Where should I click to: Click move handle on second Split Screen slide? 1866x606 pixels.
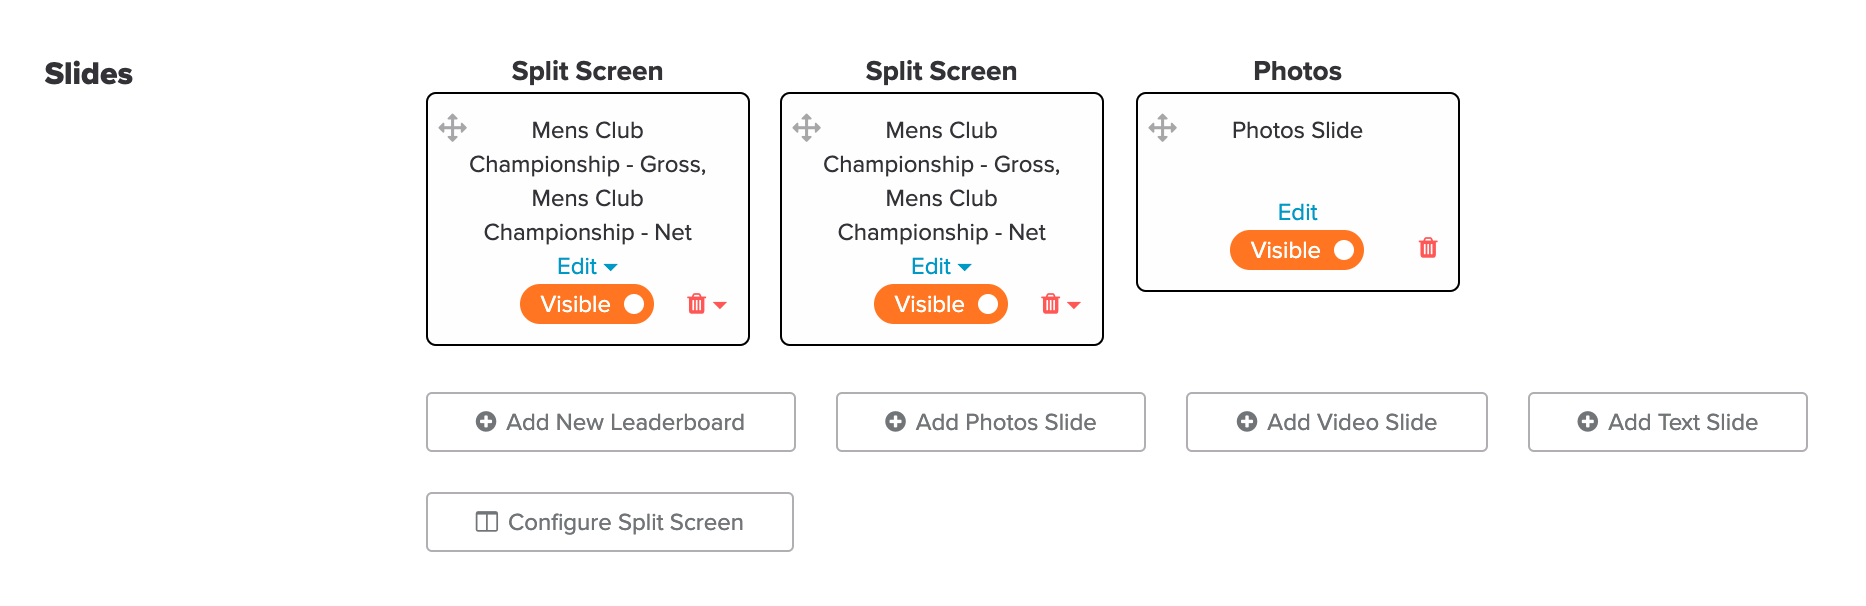point(807,128)
